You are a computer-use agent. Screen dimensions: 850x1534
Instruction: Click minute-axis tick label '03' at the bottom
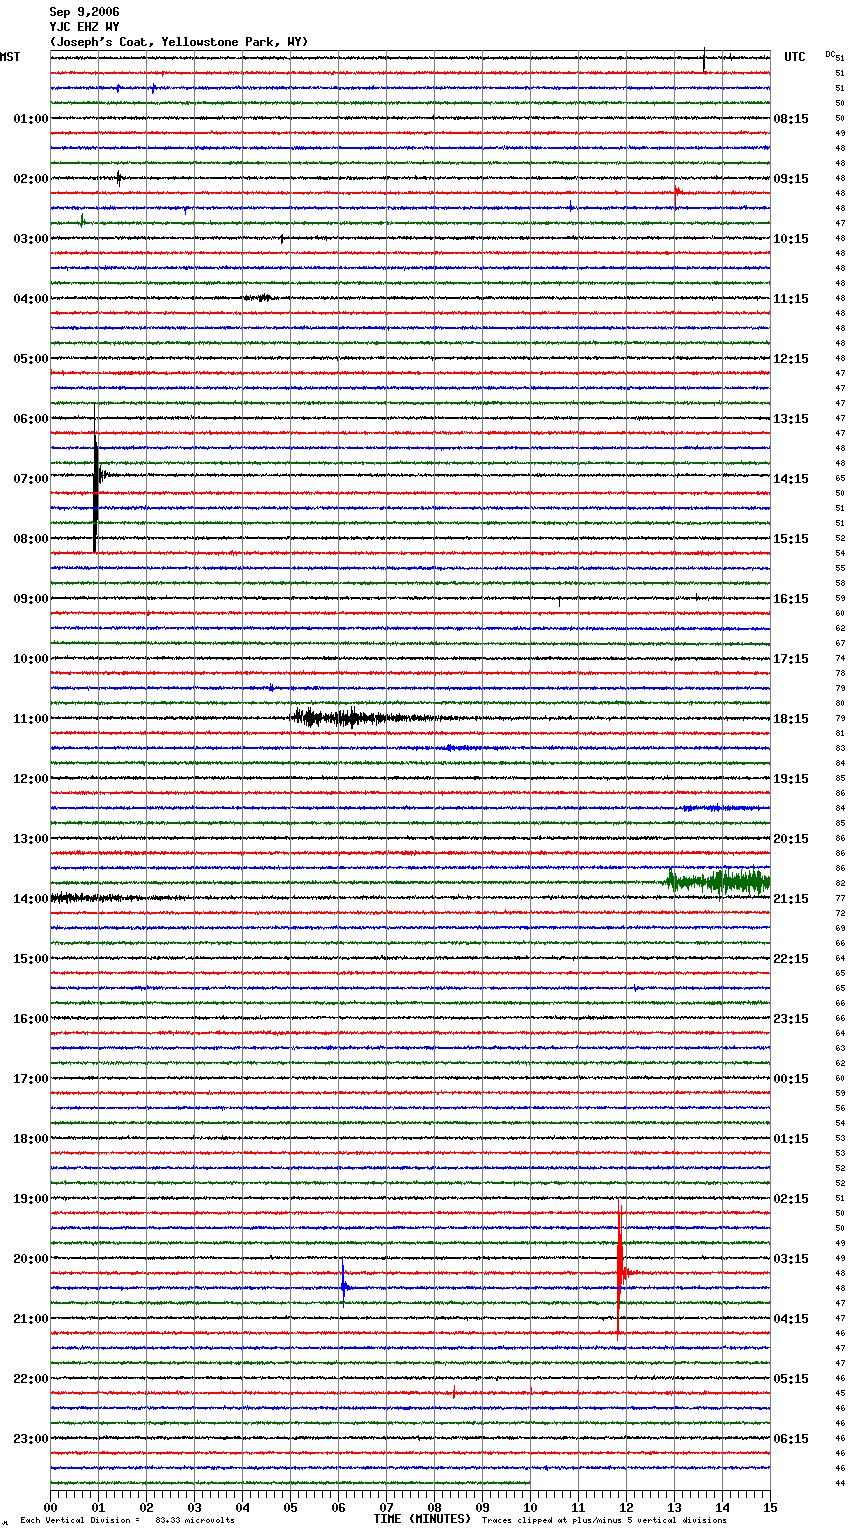pyautogui.click(x=194, y=1507)
